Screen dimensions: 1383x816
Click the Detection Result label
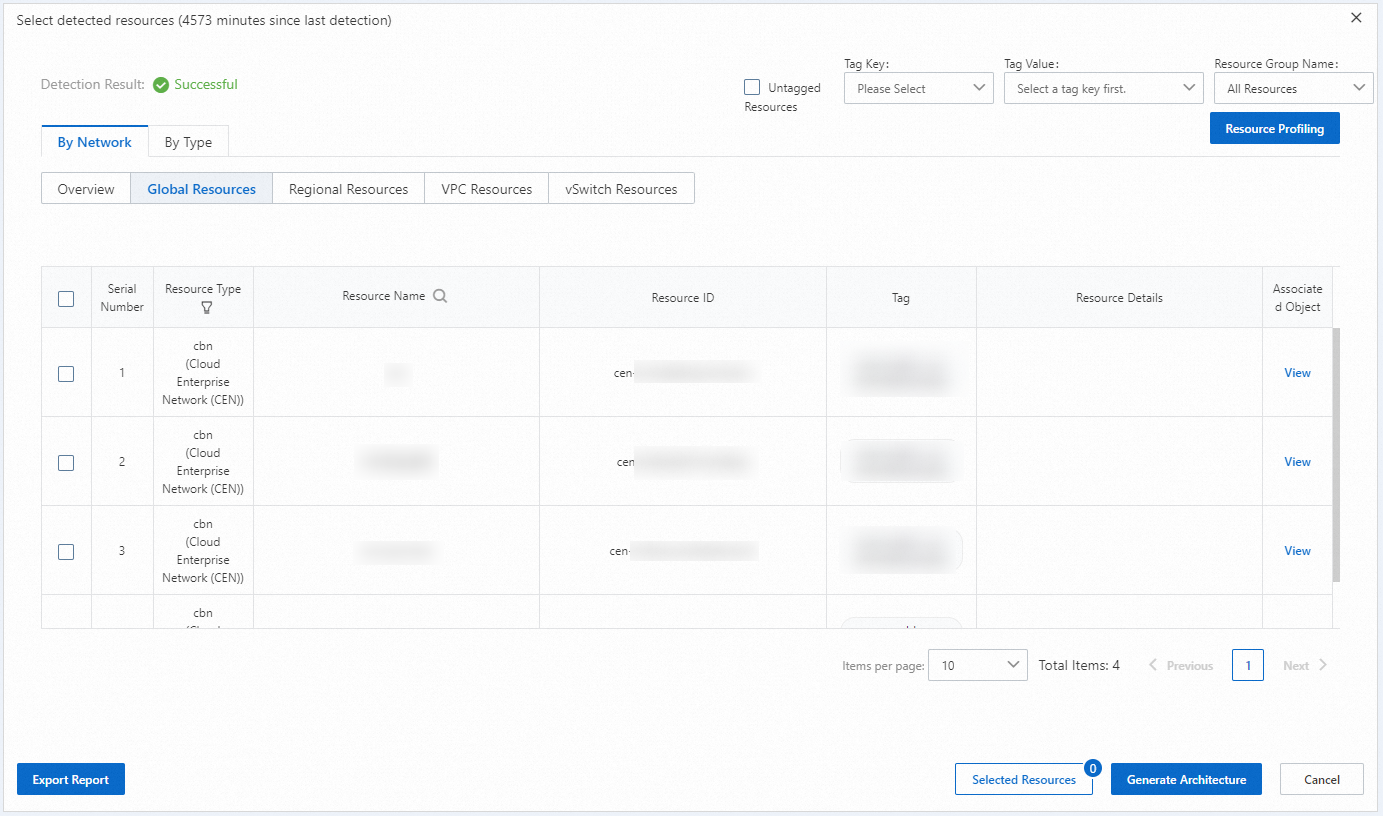coord(93,85)
